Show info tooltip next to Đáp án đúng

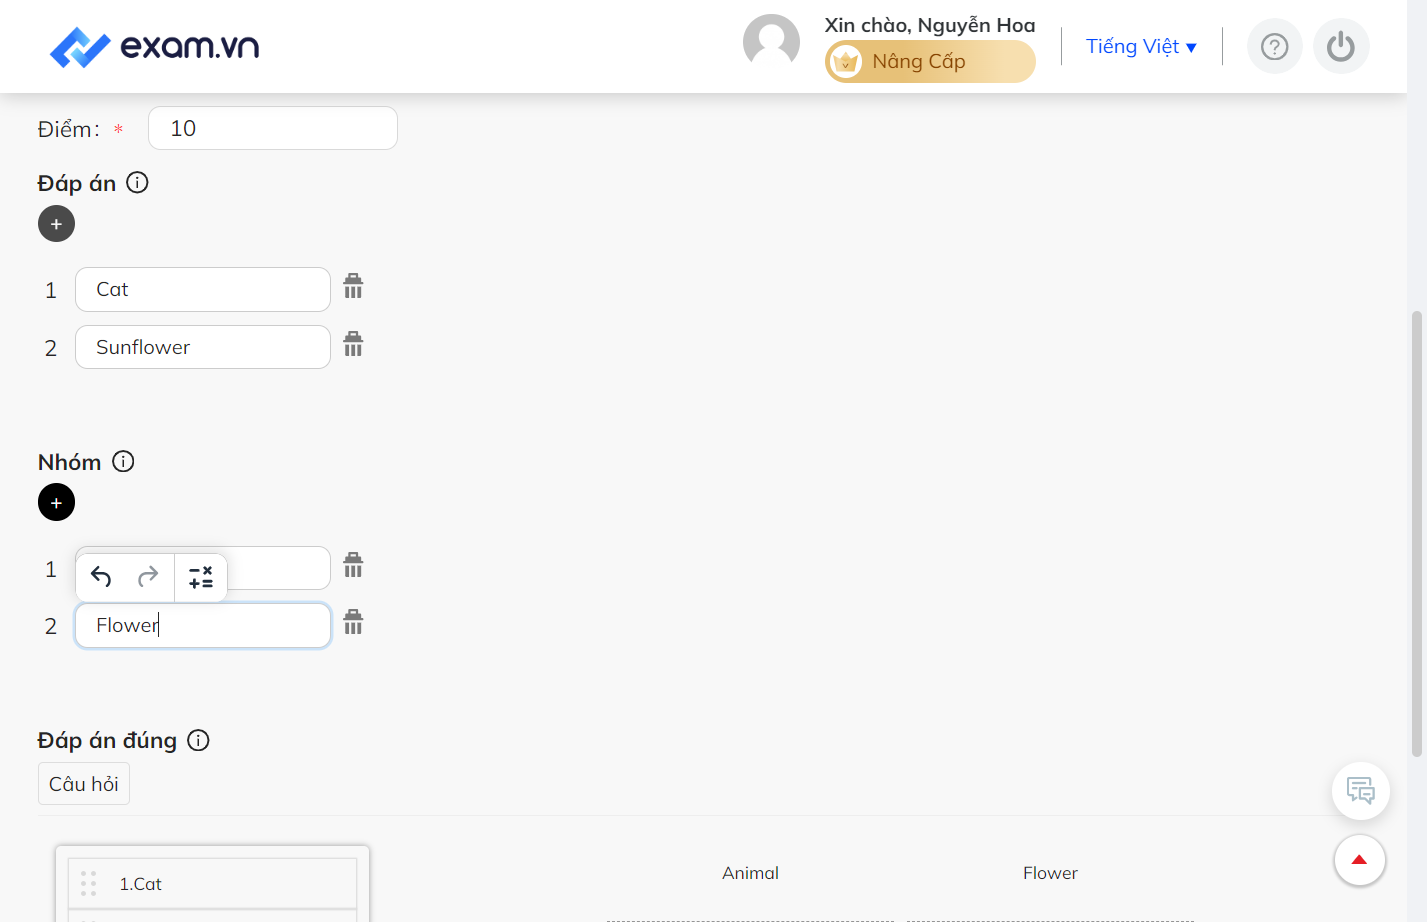click(199, 740)
